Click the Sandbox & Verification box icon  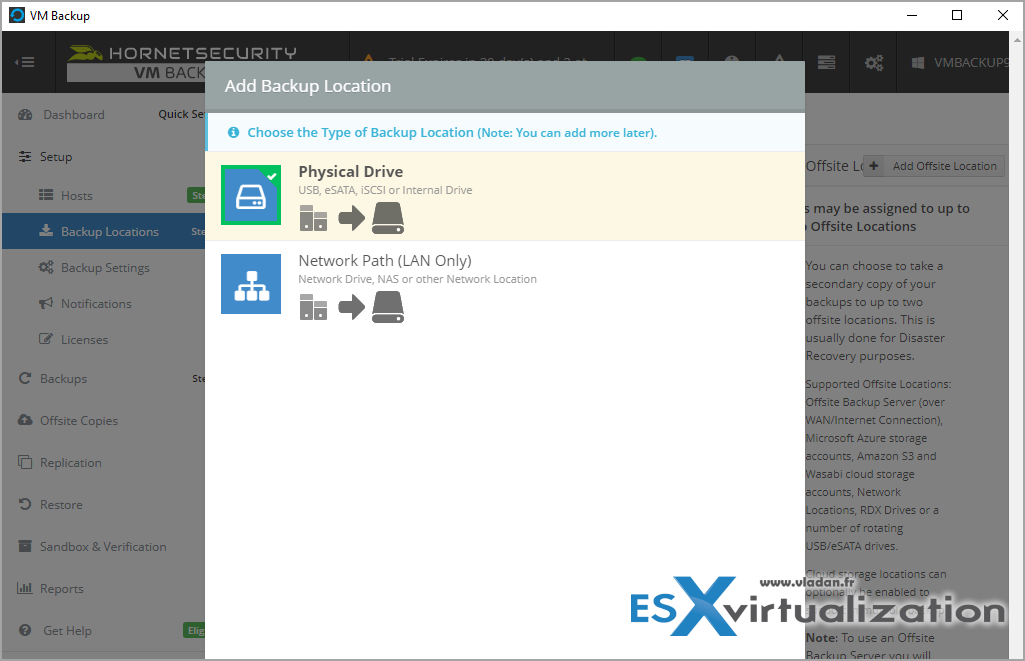tap(25, 546)
